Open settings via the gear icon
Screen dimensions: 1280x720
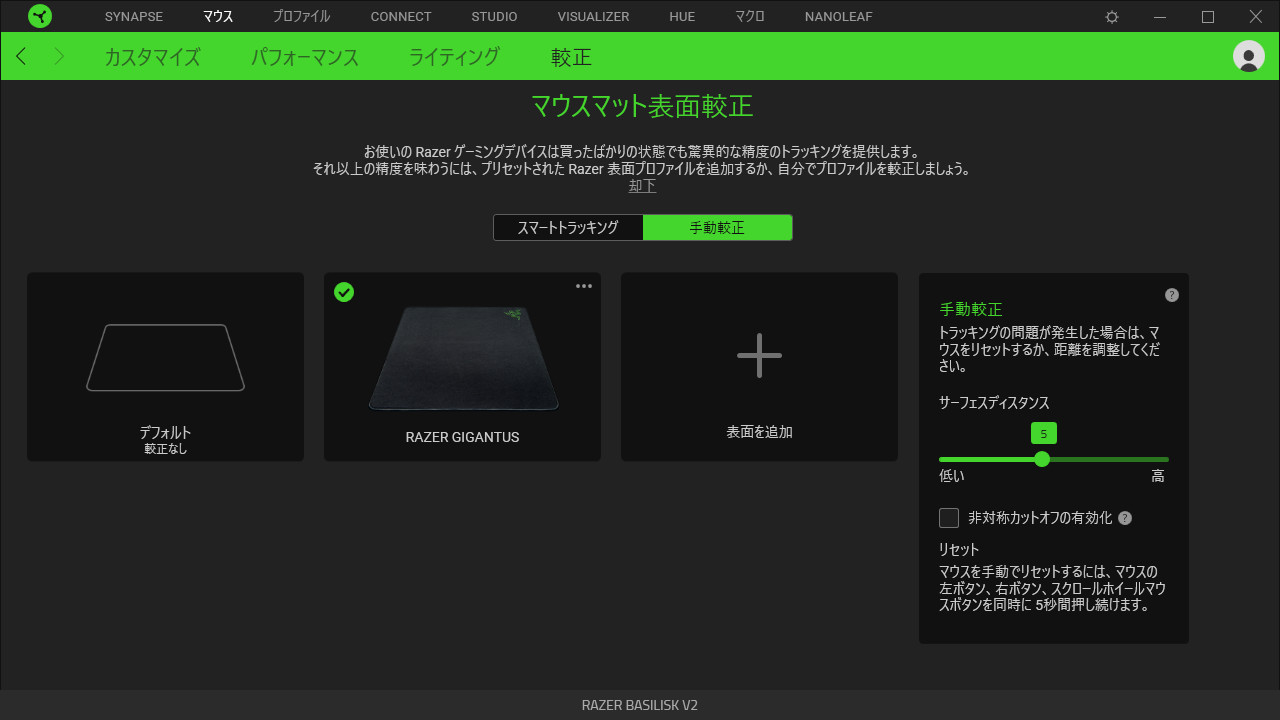pyautogui.click(x=1112, y=16)
